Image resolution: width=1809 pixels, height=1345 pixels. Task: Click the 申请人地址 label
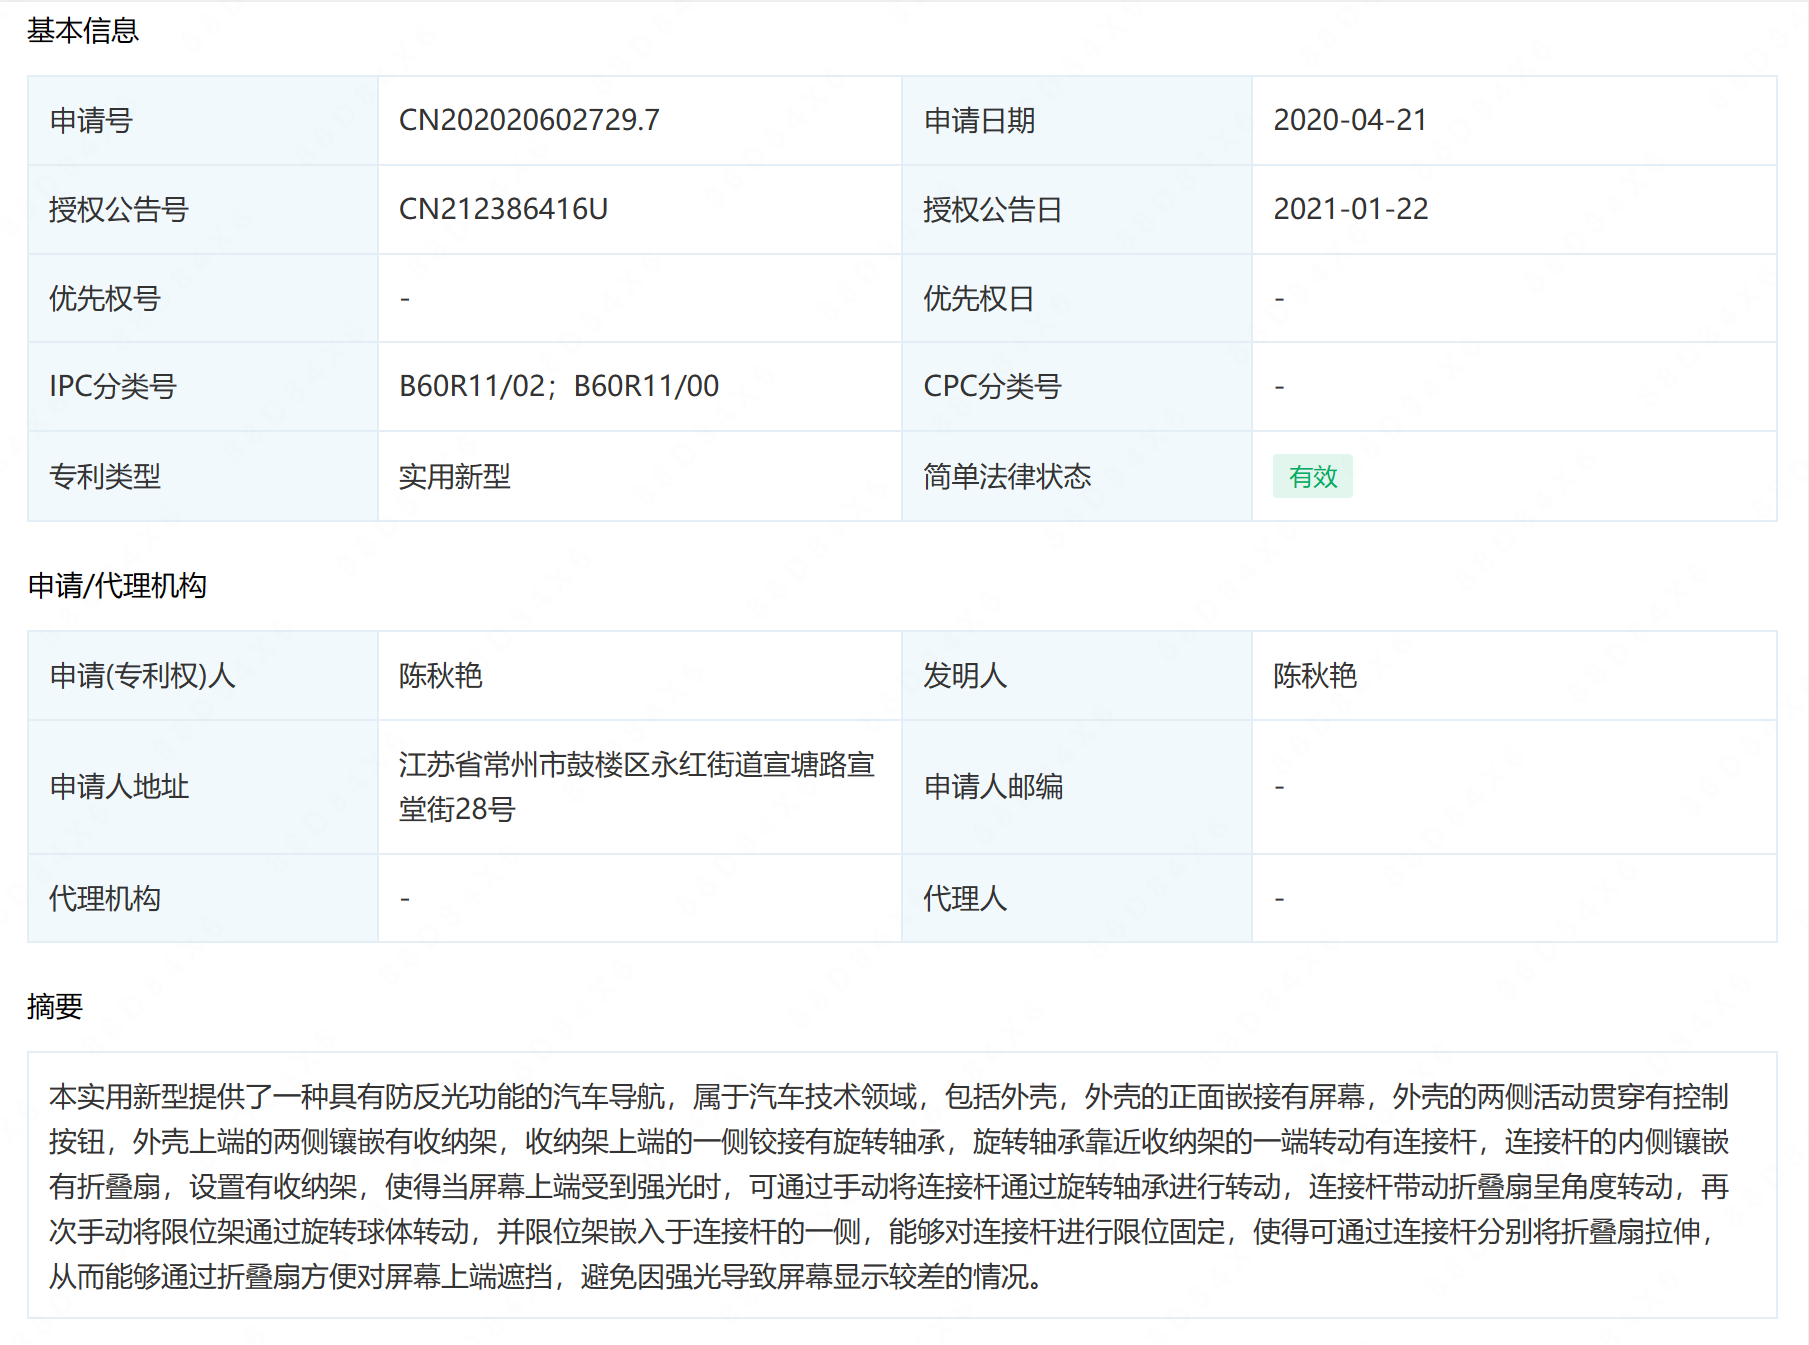tap(119, 786)
